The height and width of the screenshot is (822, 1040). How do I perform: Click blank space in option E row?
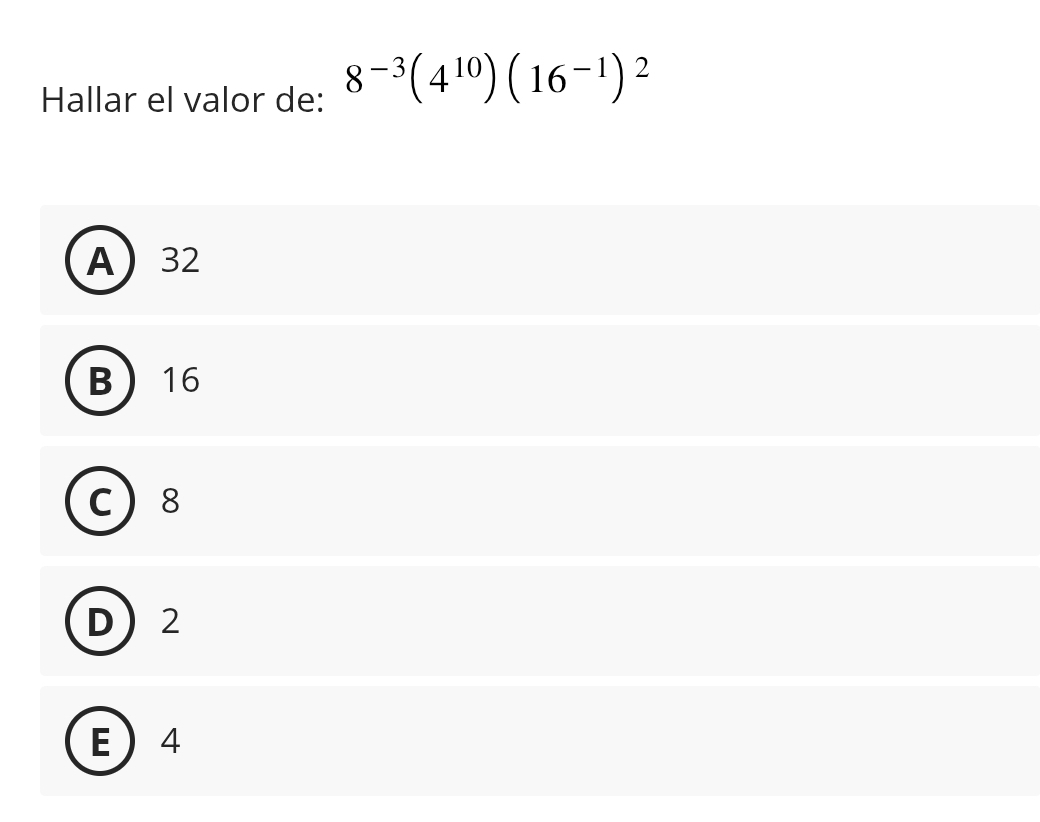tap(600, 741)
